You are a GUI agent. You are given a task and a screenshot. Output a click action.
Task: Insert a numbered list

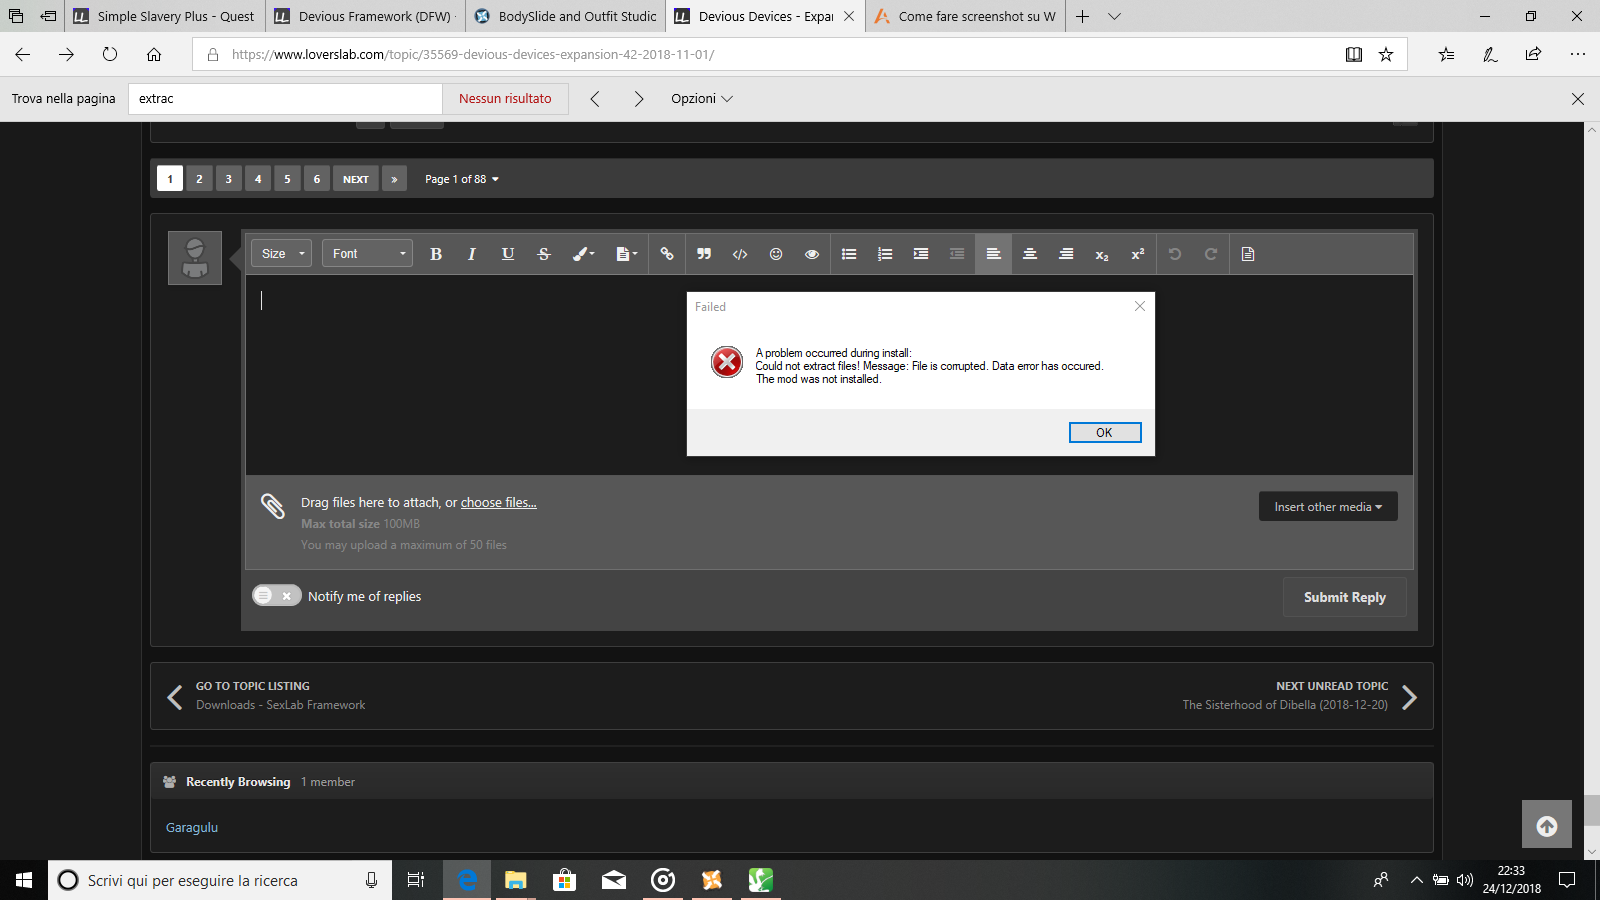pos(885,254)
